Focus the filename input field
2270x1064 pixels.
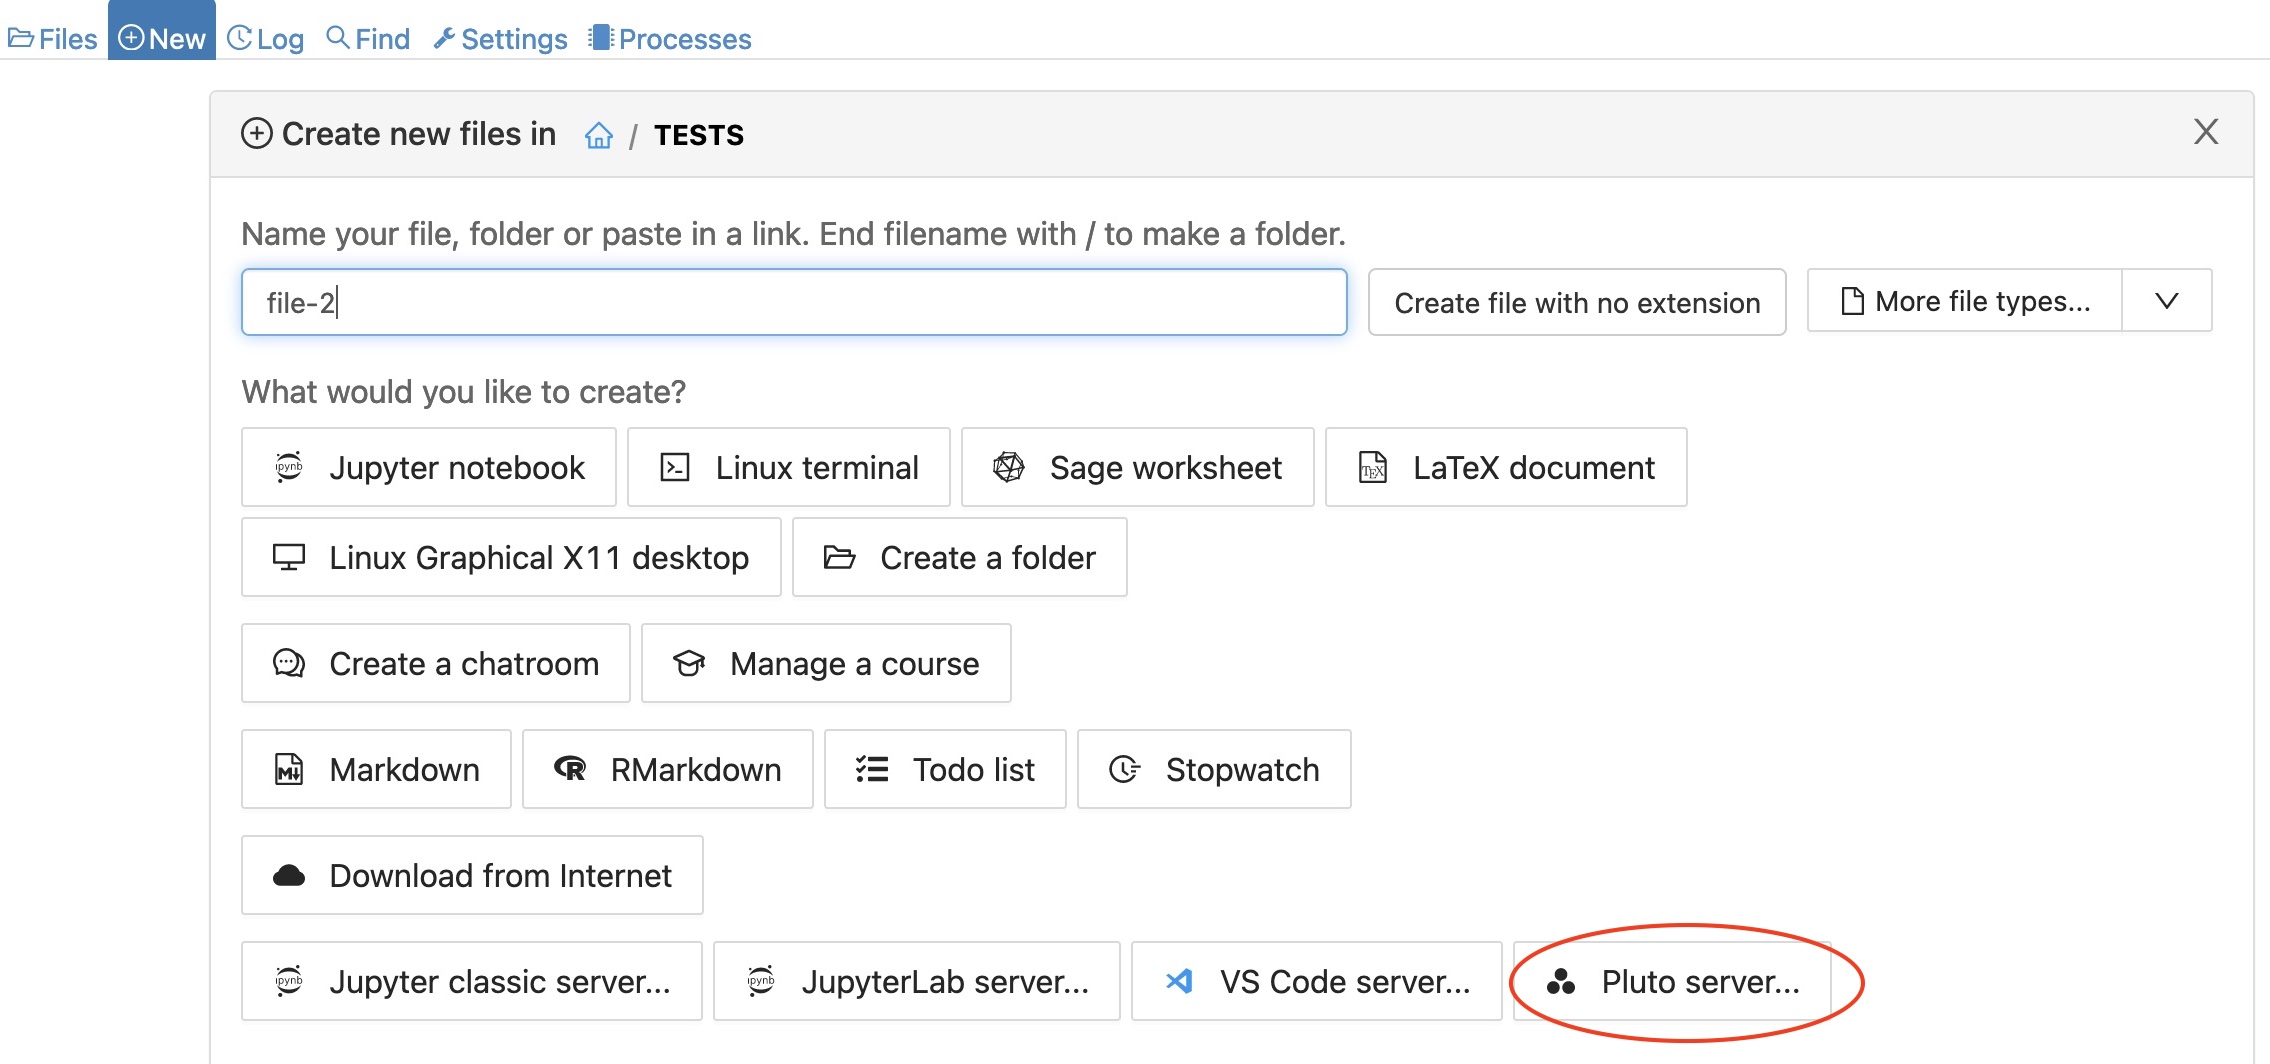(793, 302)
